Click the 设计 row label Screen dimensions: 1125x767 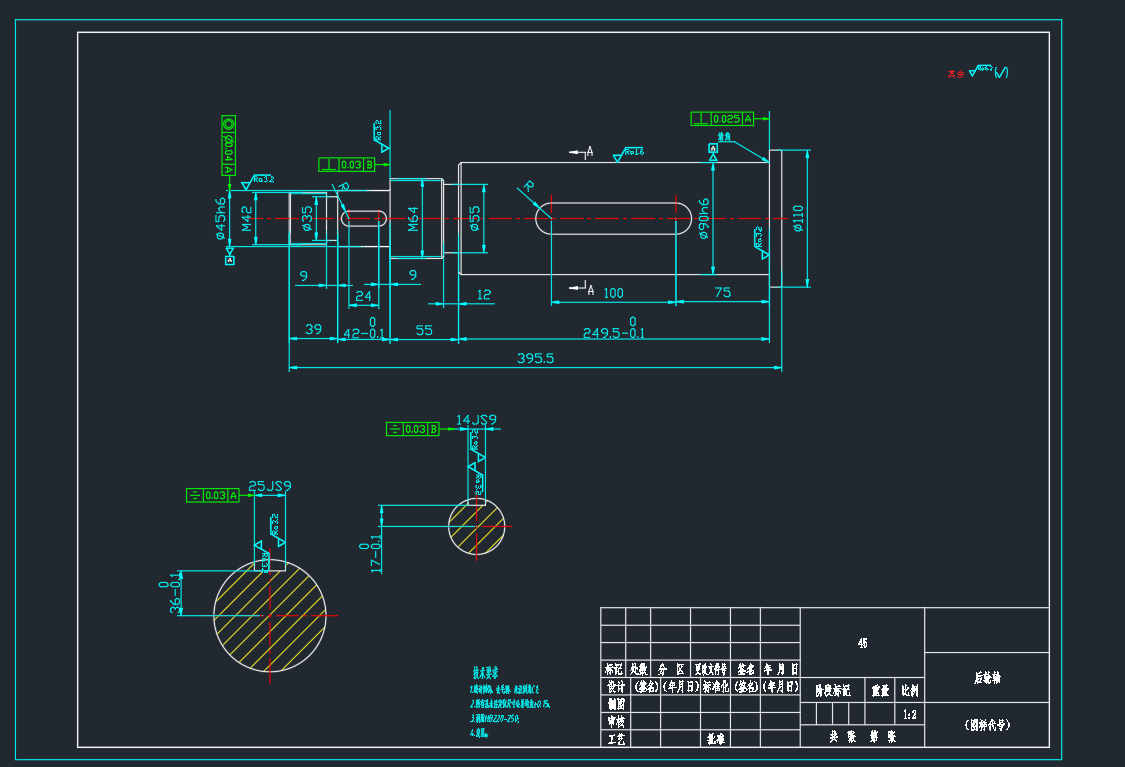click(616, 687)
